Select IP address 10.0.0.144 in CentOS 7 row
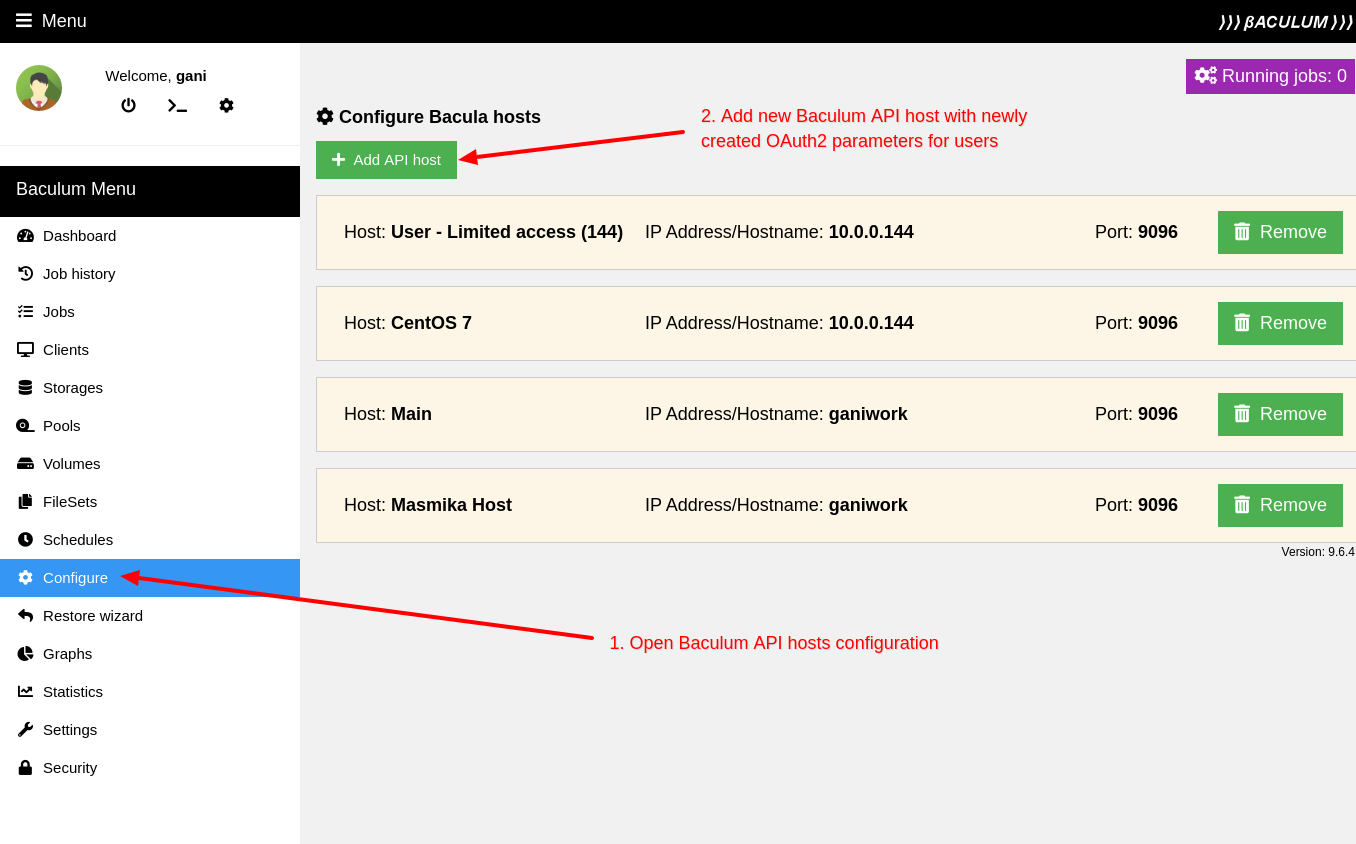 click(871, 323)
